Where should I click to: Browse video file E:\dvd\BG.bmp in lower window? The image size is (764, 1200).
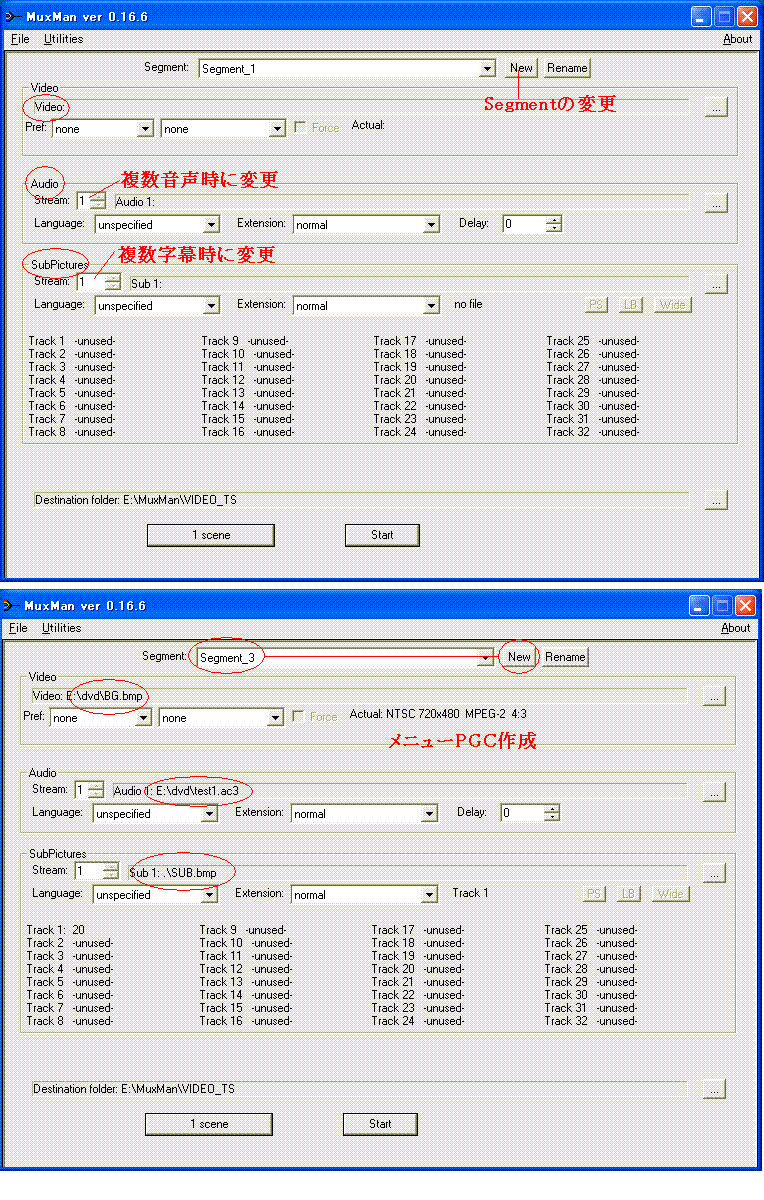click(x=714, y=696)
